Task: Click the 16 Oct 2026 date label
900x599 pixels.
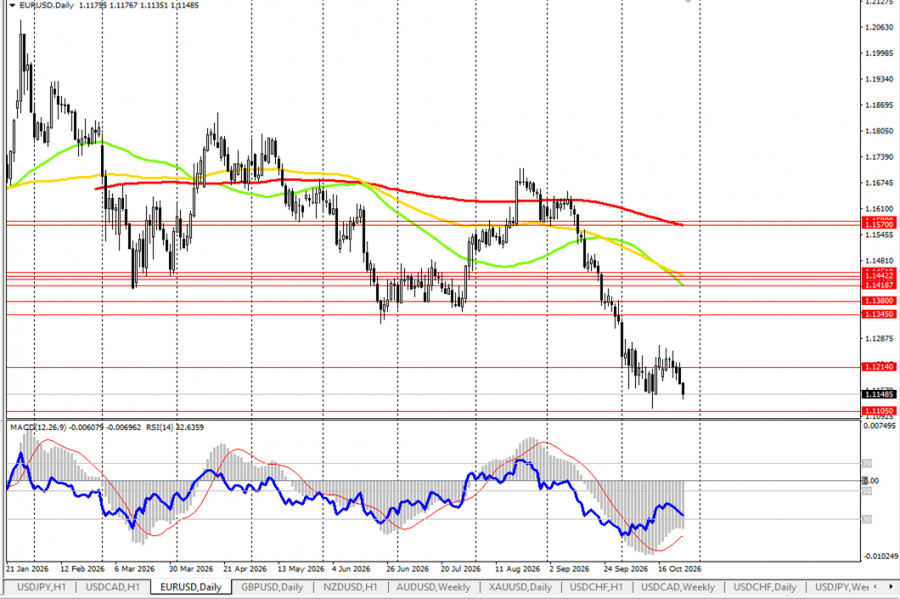Action: [x=680, y=569]
